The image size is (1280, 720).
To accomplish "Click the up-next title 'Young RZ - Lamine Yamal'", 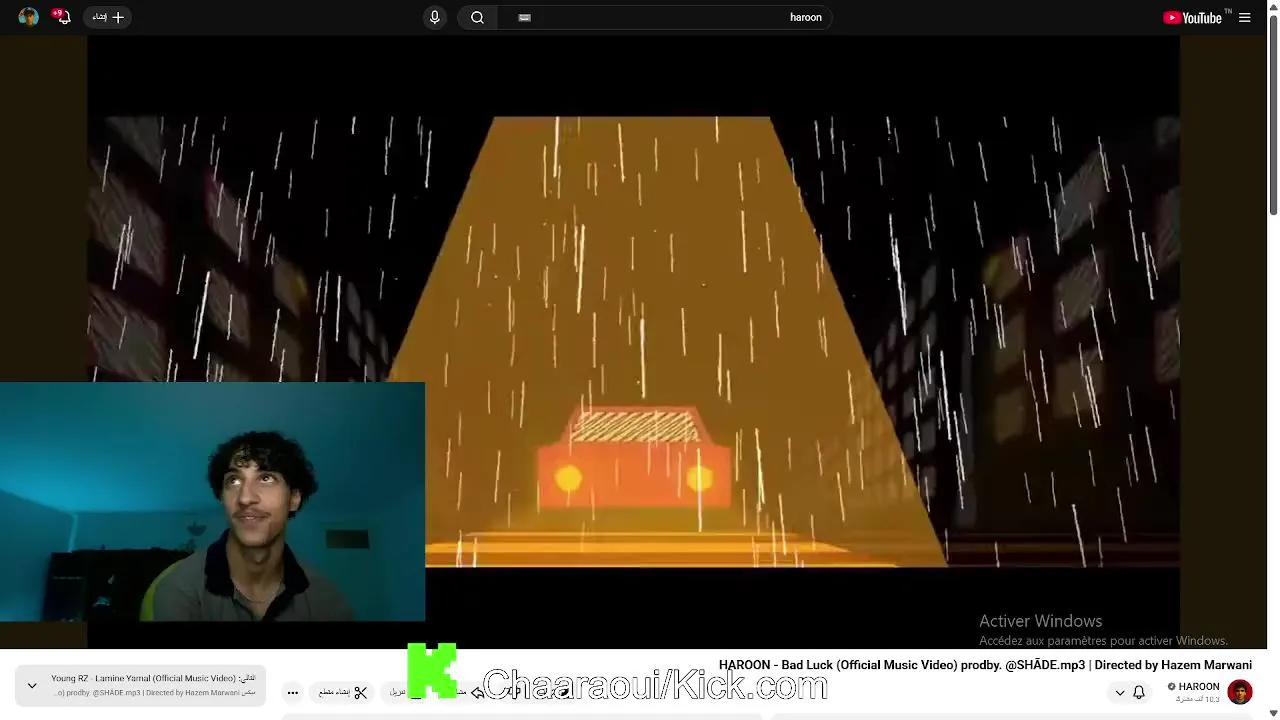I will point(153,678).
